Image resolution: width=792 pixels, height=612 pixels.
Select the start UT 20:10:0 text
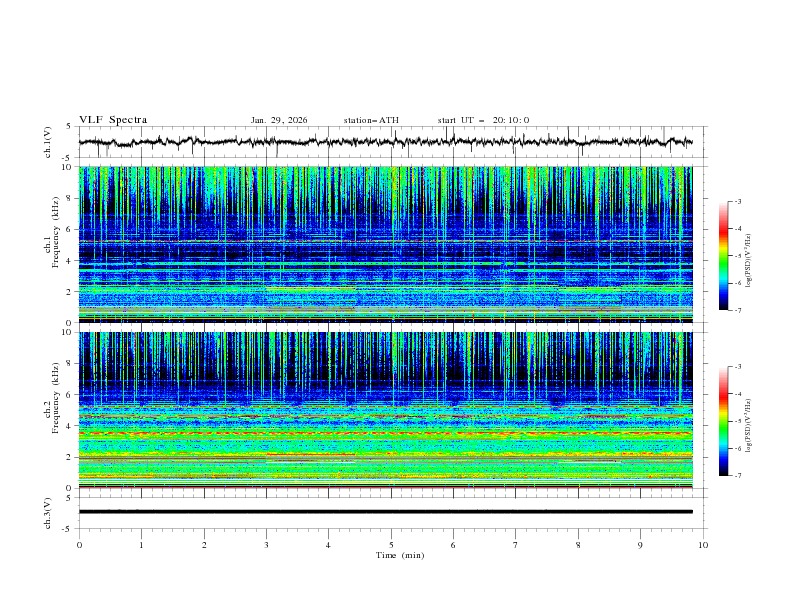point(483,120)
